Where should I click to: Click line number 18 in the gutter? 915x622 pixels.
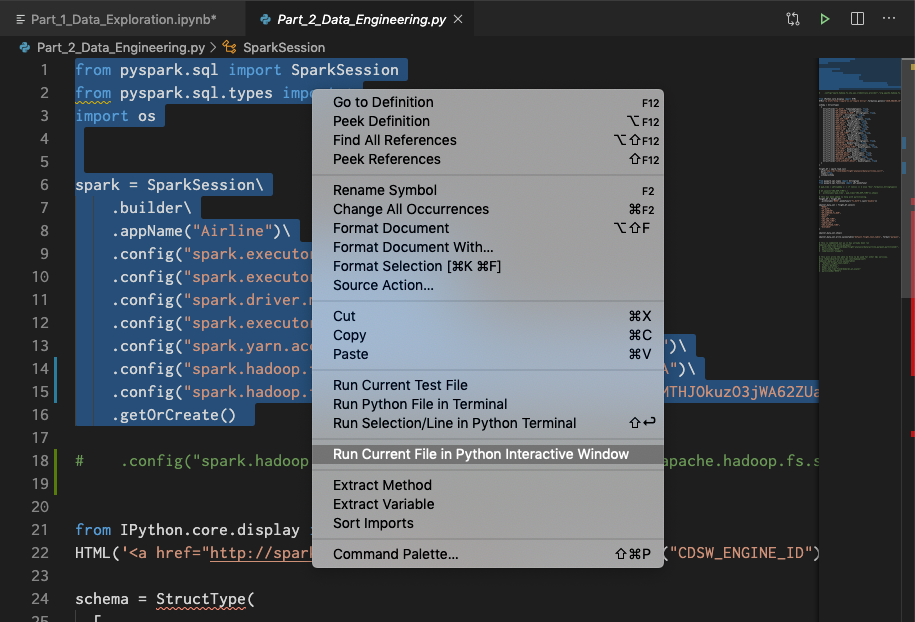coord(40,461)
